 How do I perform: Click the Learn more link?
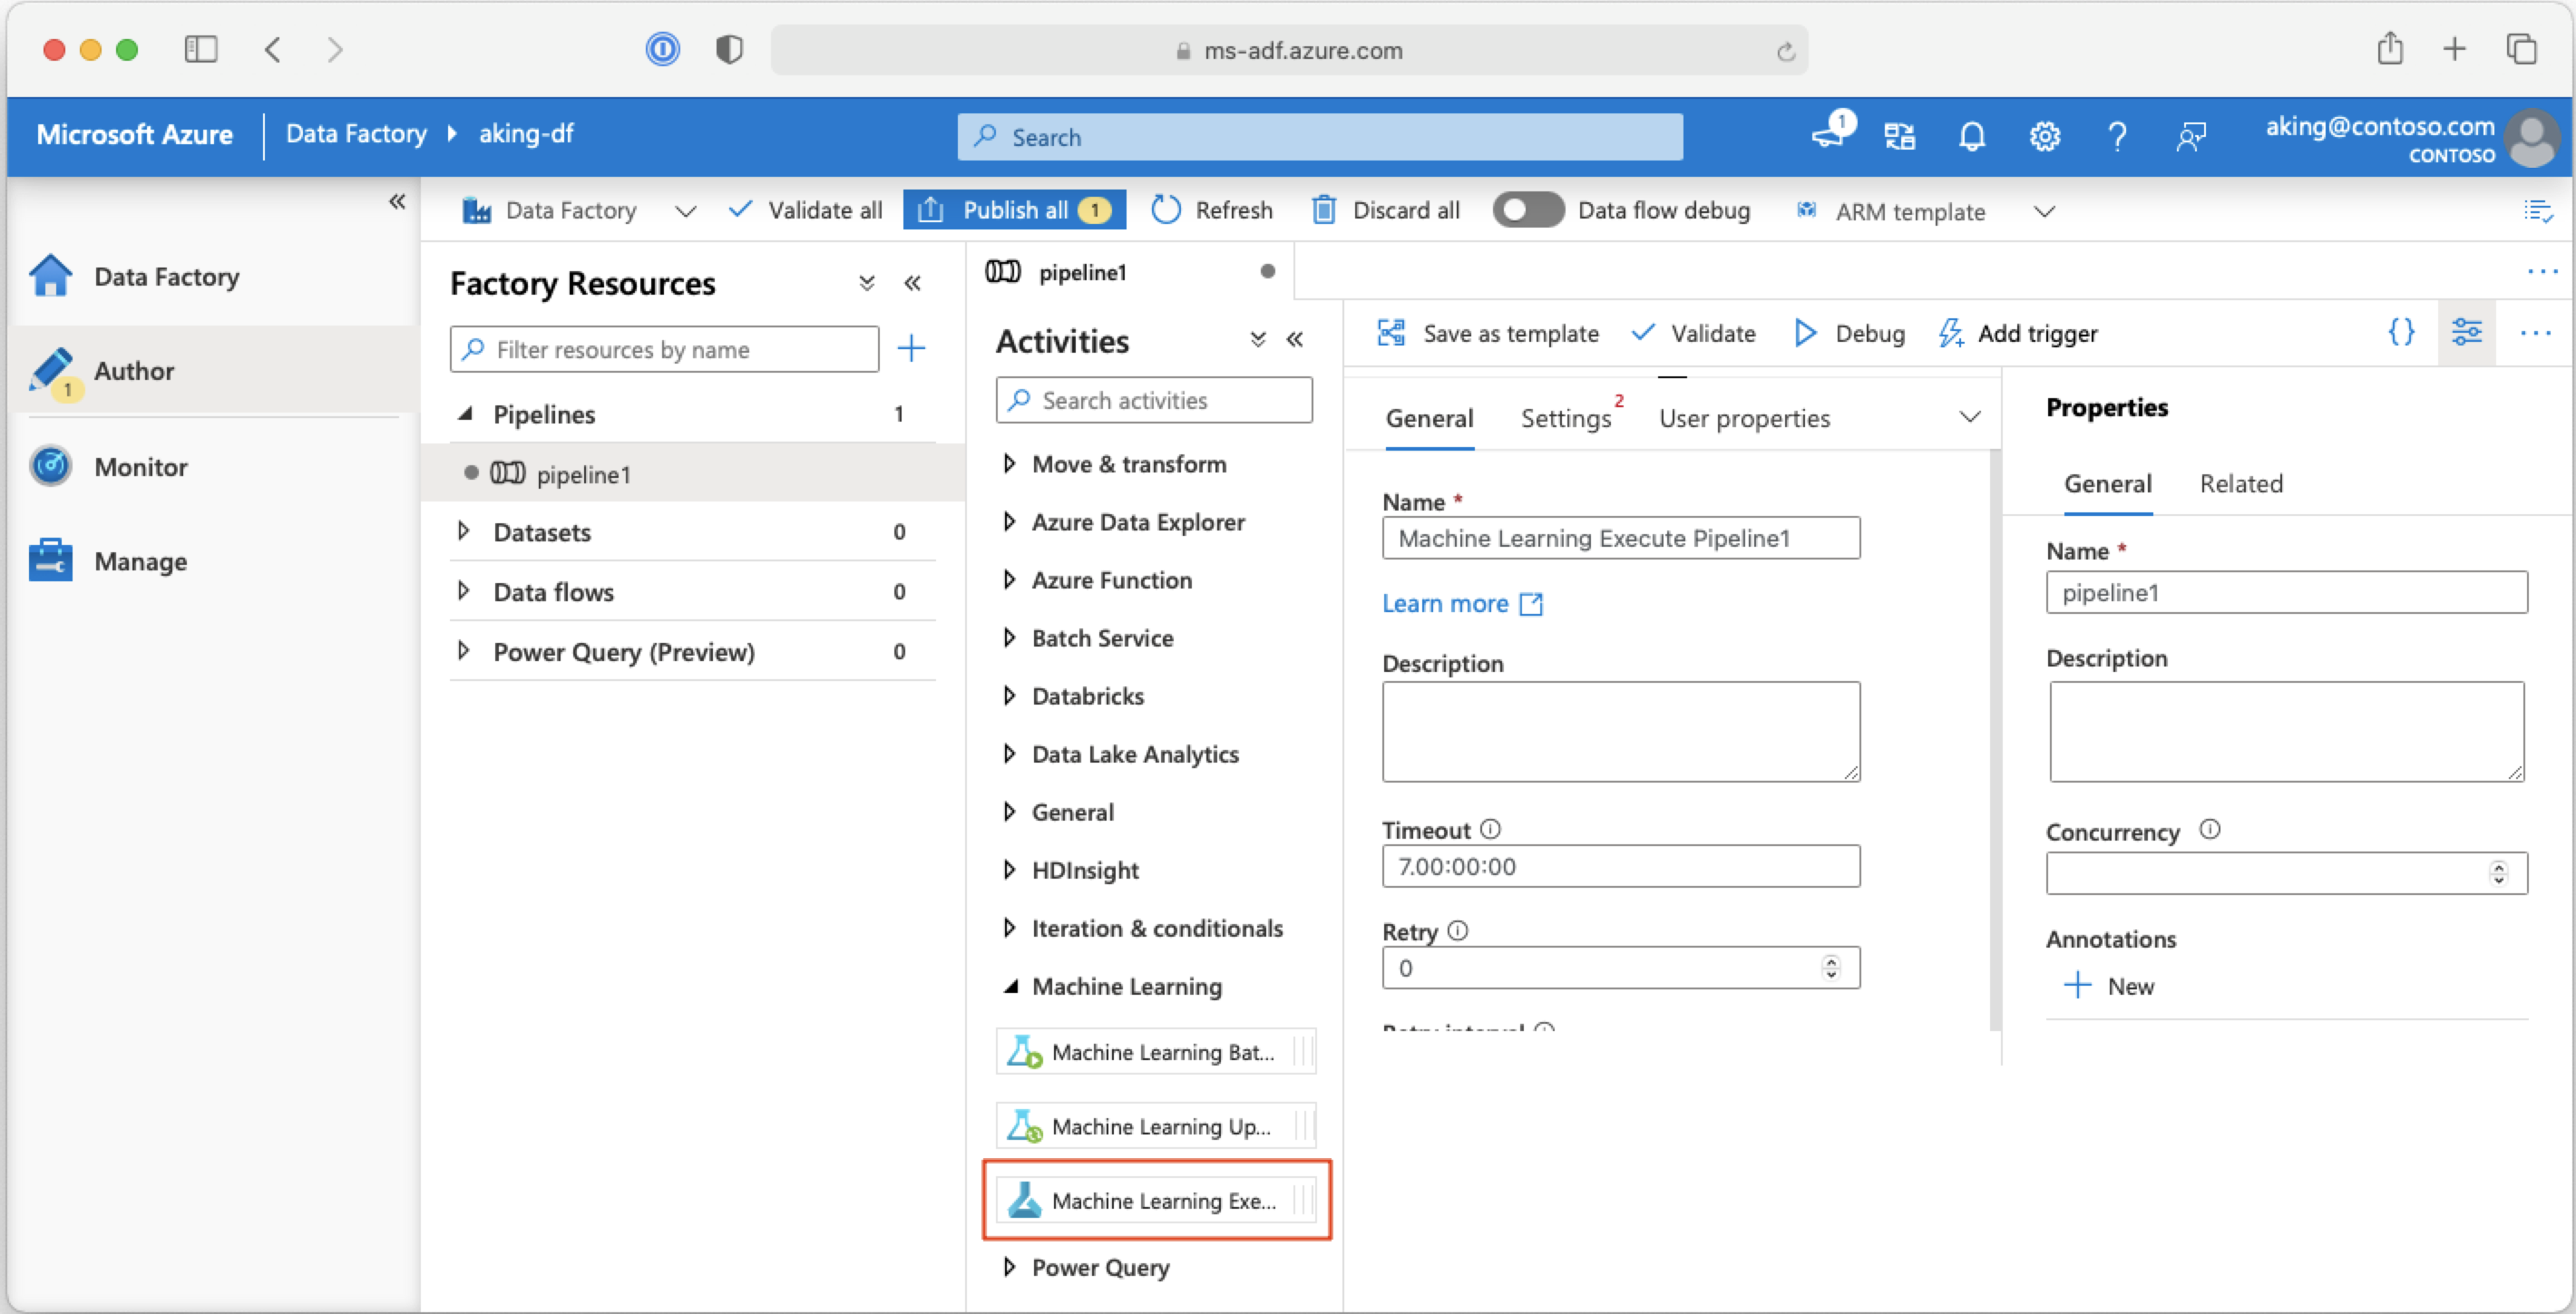1447,602
